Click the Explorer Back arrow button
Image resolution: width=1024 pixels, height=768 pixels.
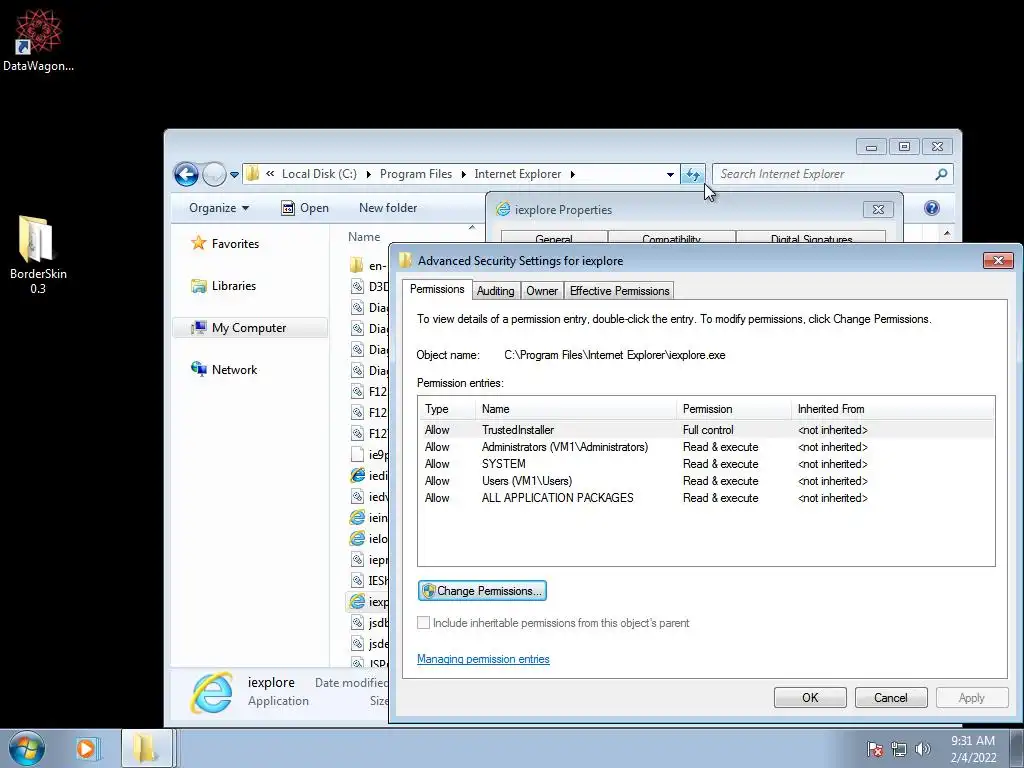(x=186, y=174)
